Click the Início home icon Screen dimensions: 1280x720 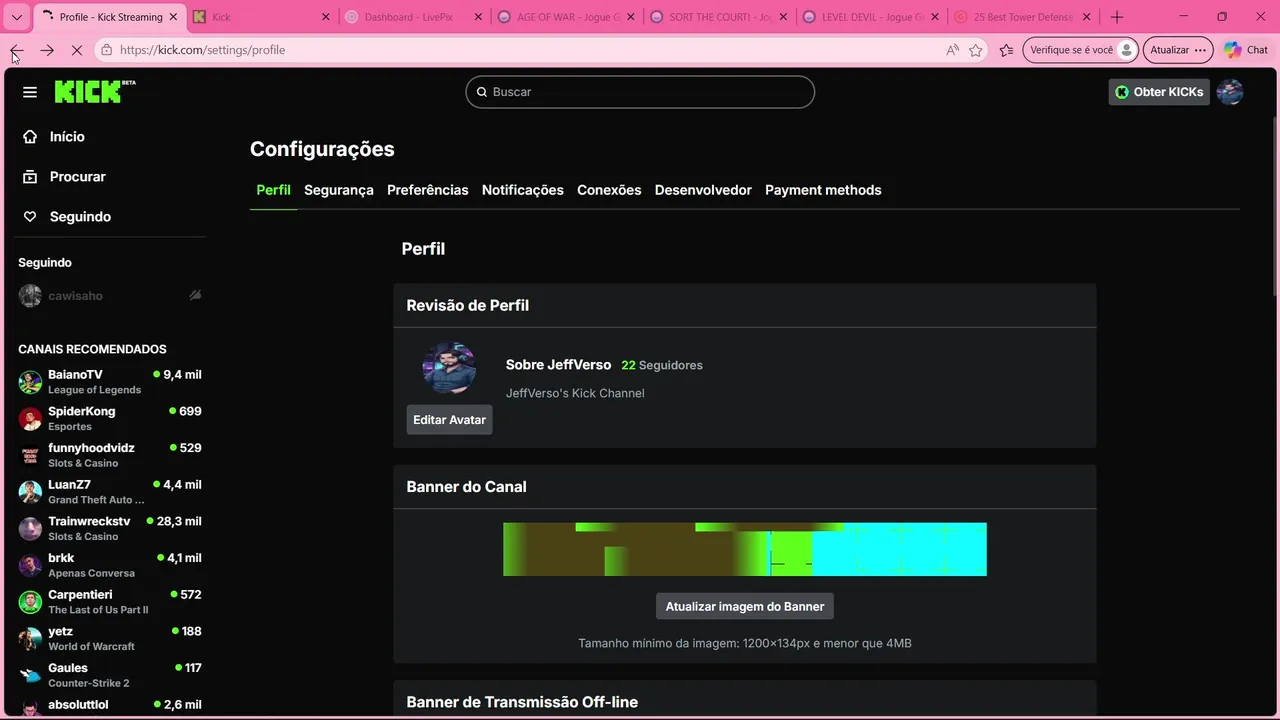[30, 137]
